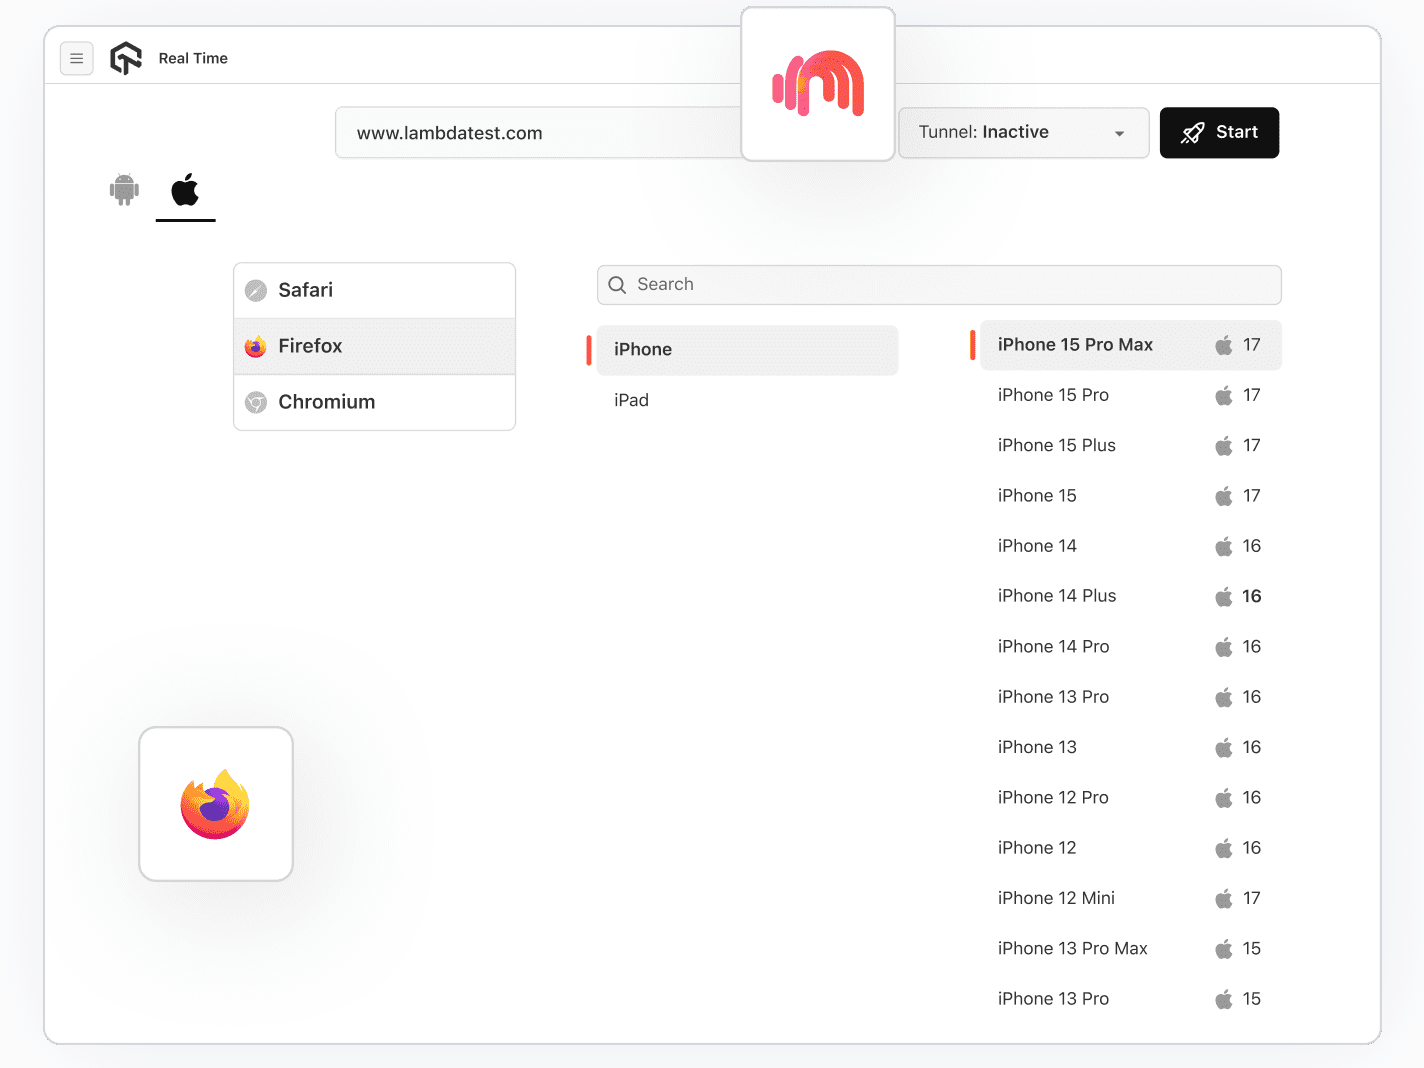This screenshot has height=1068, width=1424.
Task: Switch to the Android platform icon
Action: point(124,190)
